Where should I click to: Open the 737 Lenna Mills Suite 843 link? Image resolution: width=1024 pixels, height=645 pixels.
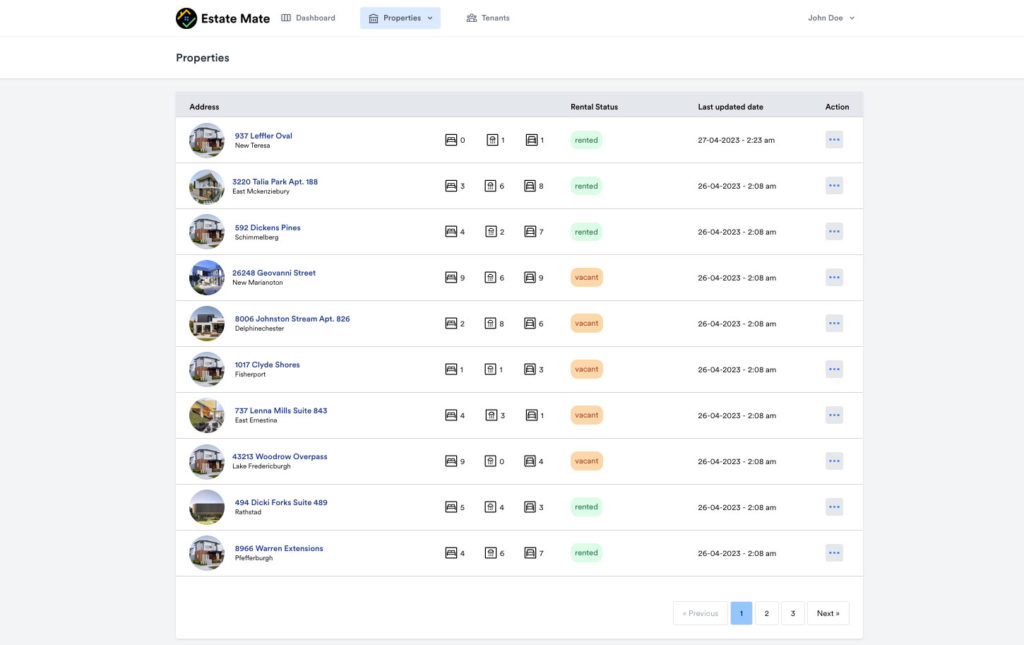[281, 411]
